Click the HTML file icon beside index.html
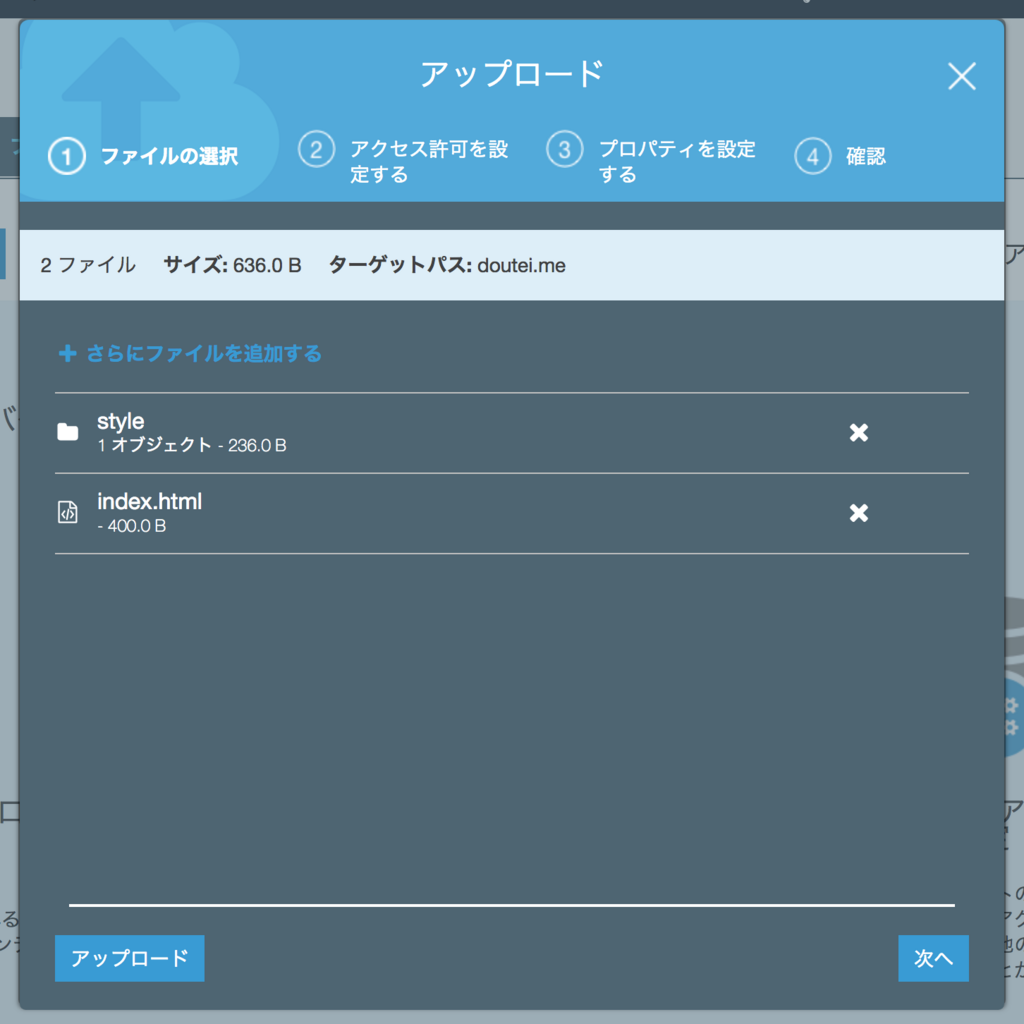 (68, 510)
